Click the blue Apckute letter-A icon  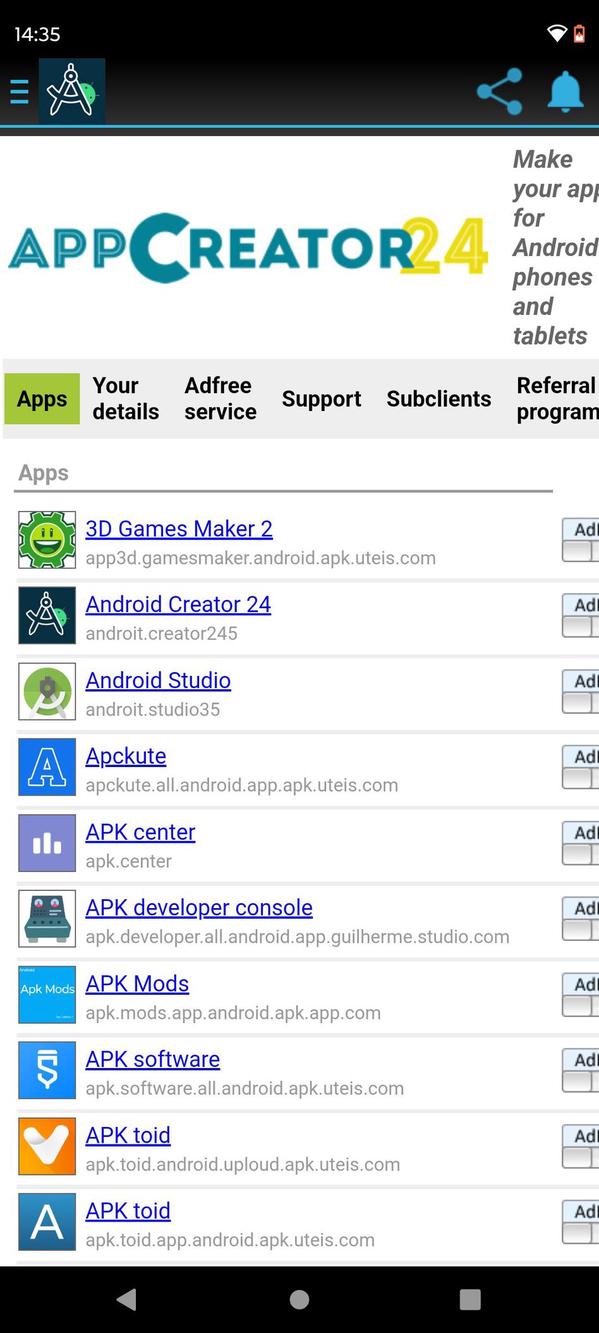(x=47, y=767)
